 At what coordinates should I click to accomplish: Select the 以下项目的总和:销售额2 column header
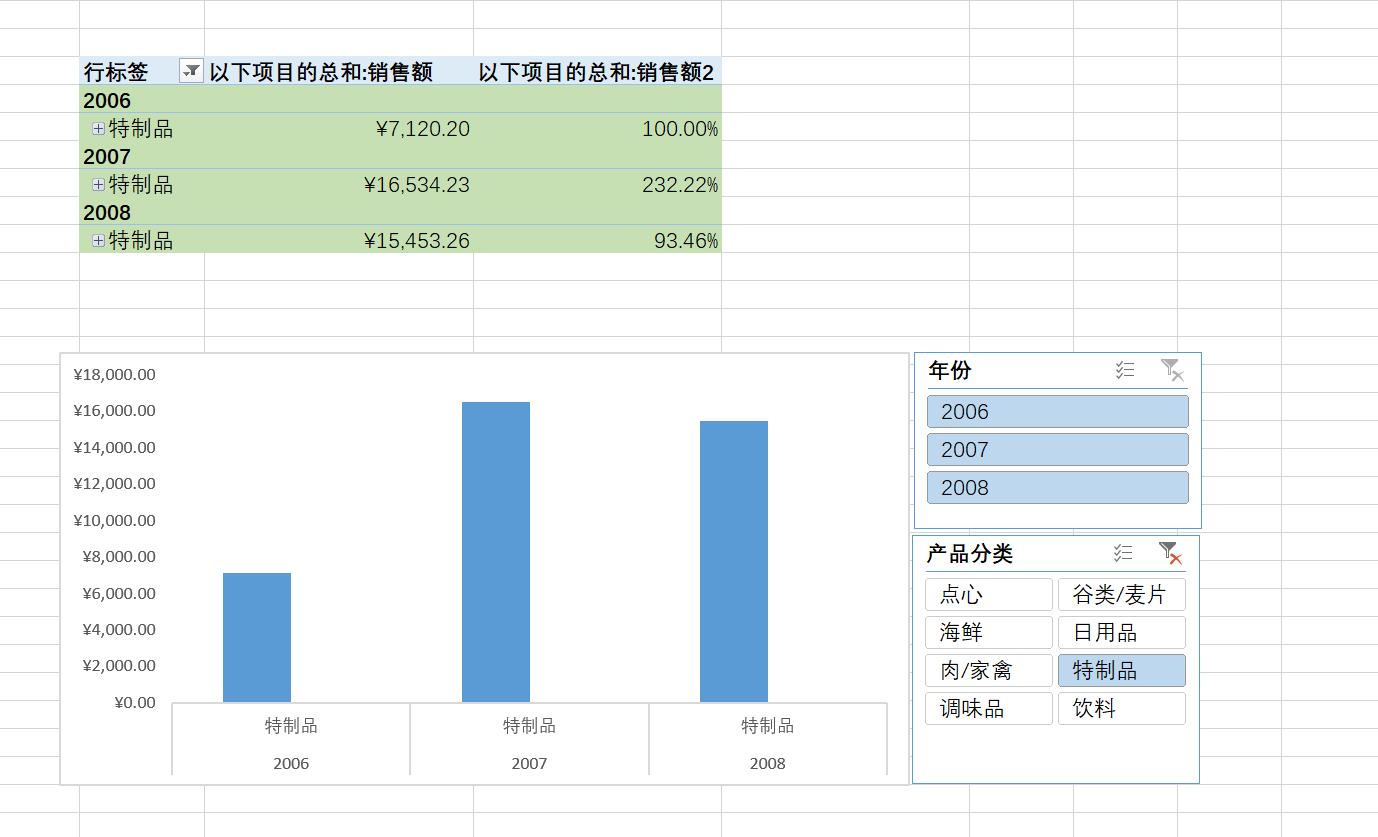pos(596,72)
